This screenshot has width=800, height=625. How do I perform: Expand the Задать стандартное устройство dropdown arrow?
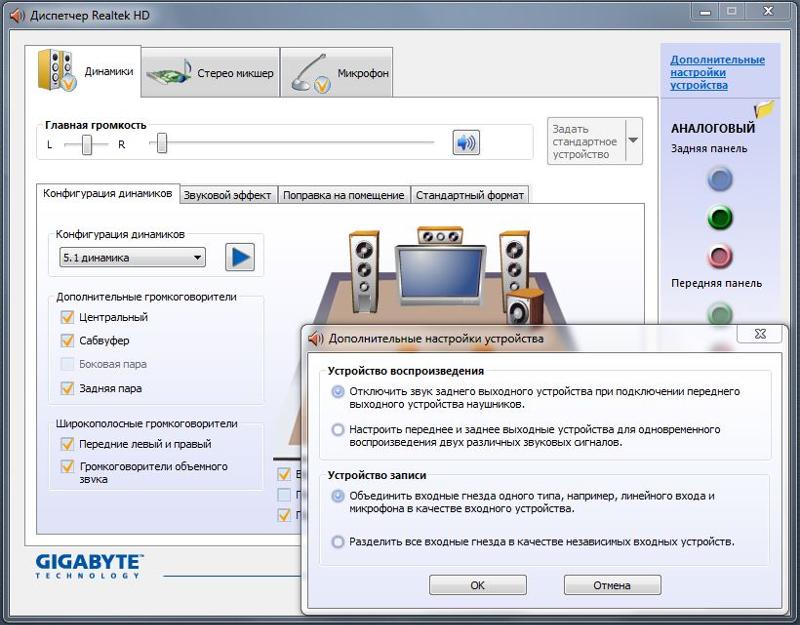click(x=633, y=141)
